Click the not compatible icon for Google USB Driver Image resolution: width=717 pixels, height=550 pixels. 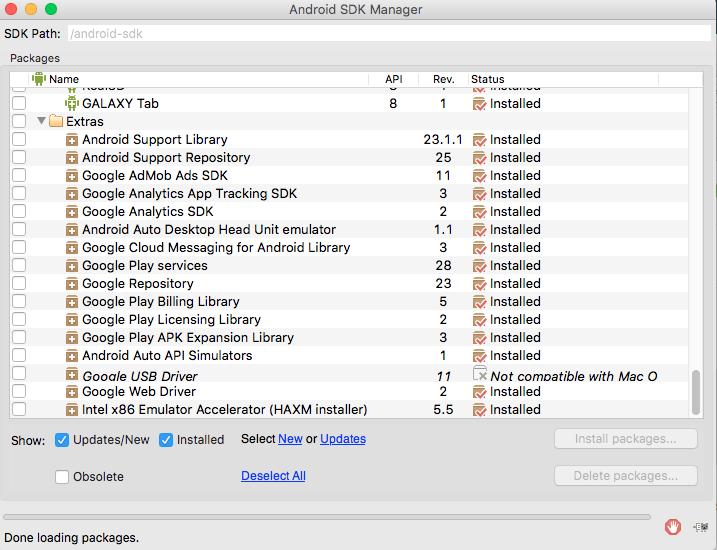point(480,375)
